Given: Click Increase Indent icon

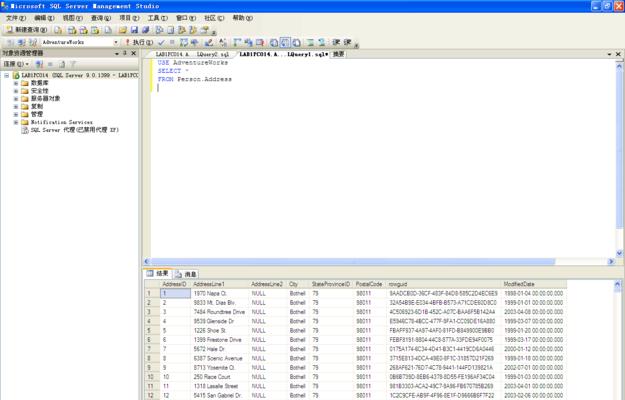Looking at the screenshot, I should pyautogui.click(x=347, y=42).
